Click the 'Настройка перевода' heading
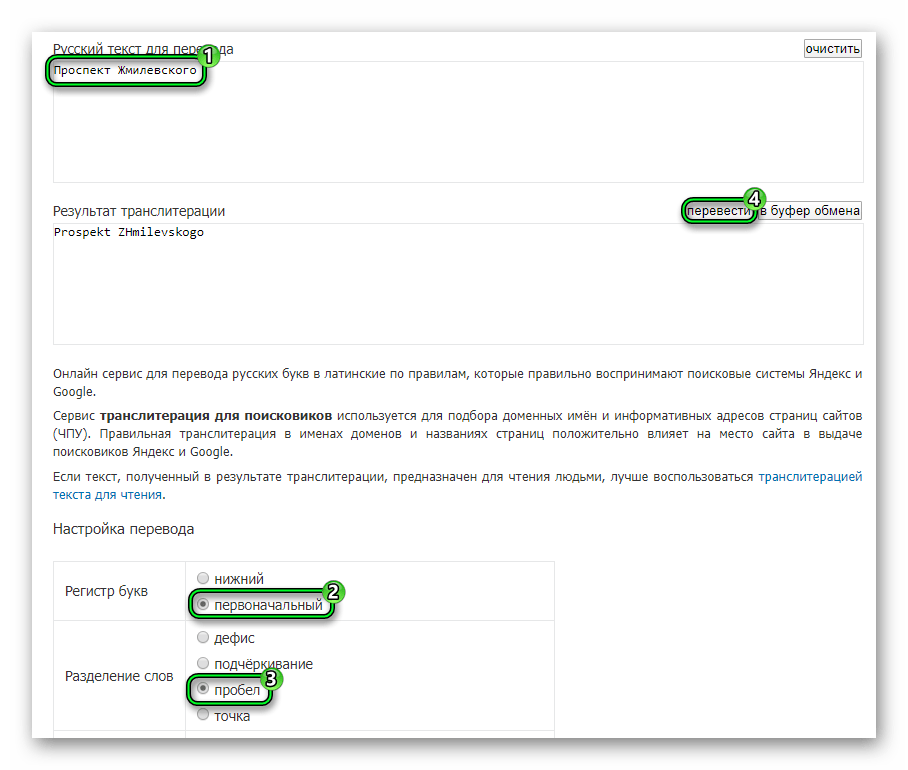Viewport: 908px width, 770px height. pyautogui.click(x=123, y=529)
